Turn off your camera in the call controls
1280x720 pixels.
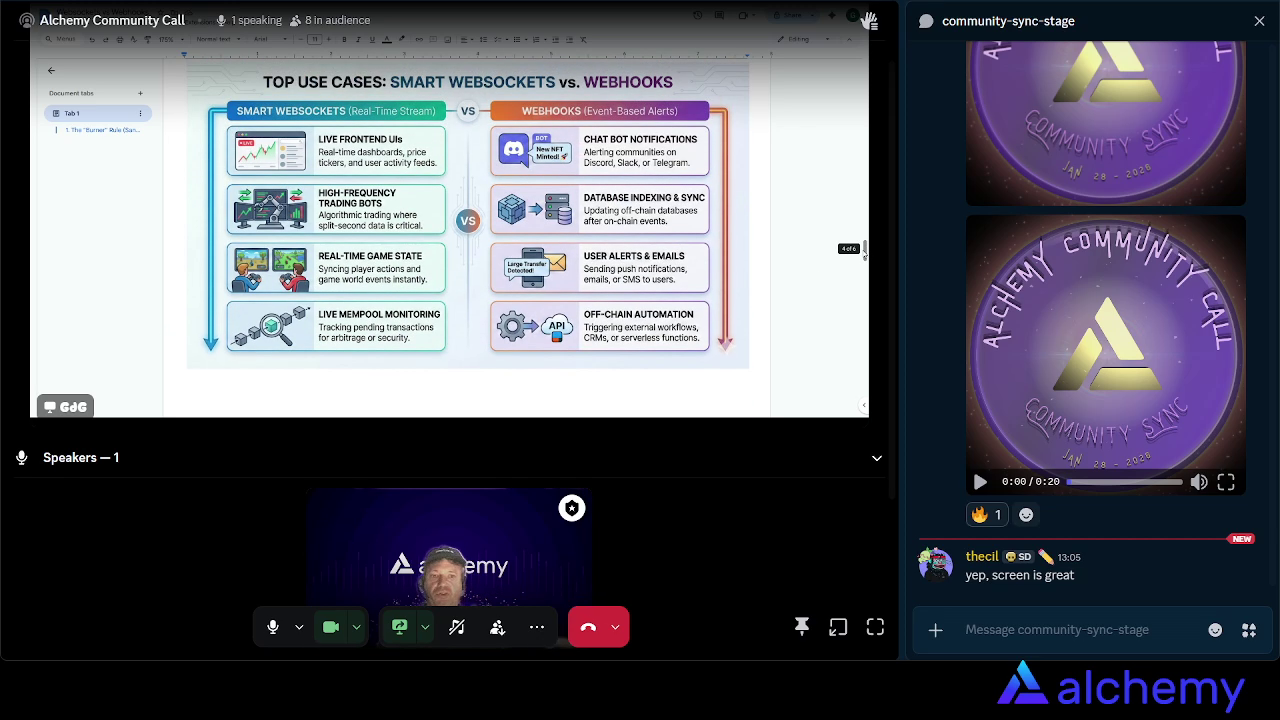click(x=331, y=627)
